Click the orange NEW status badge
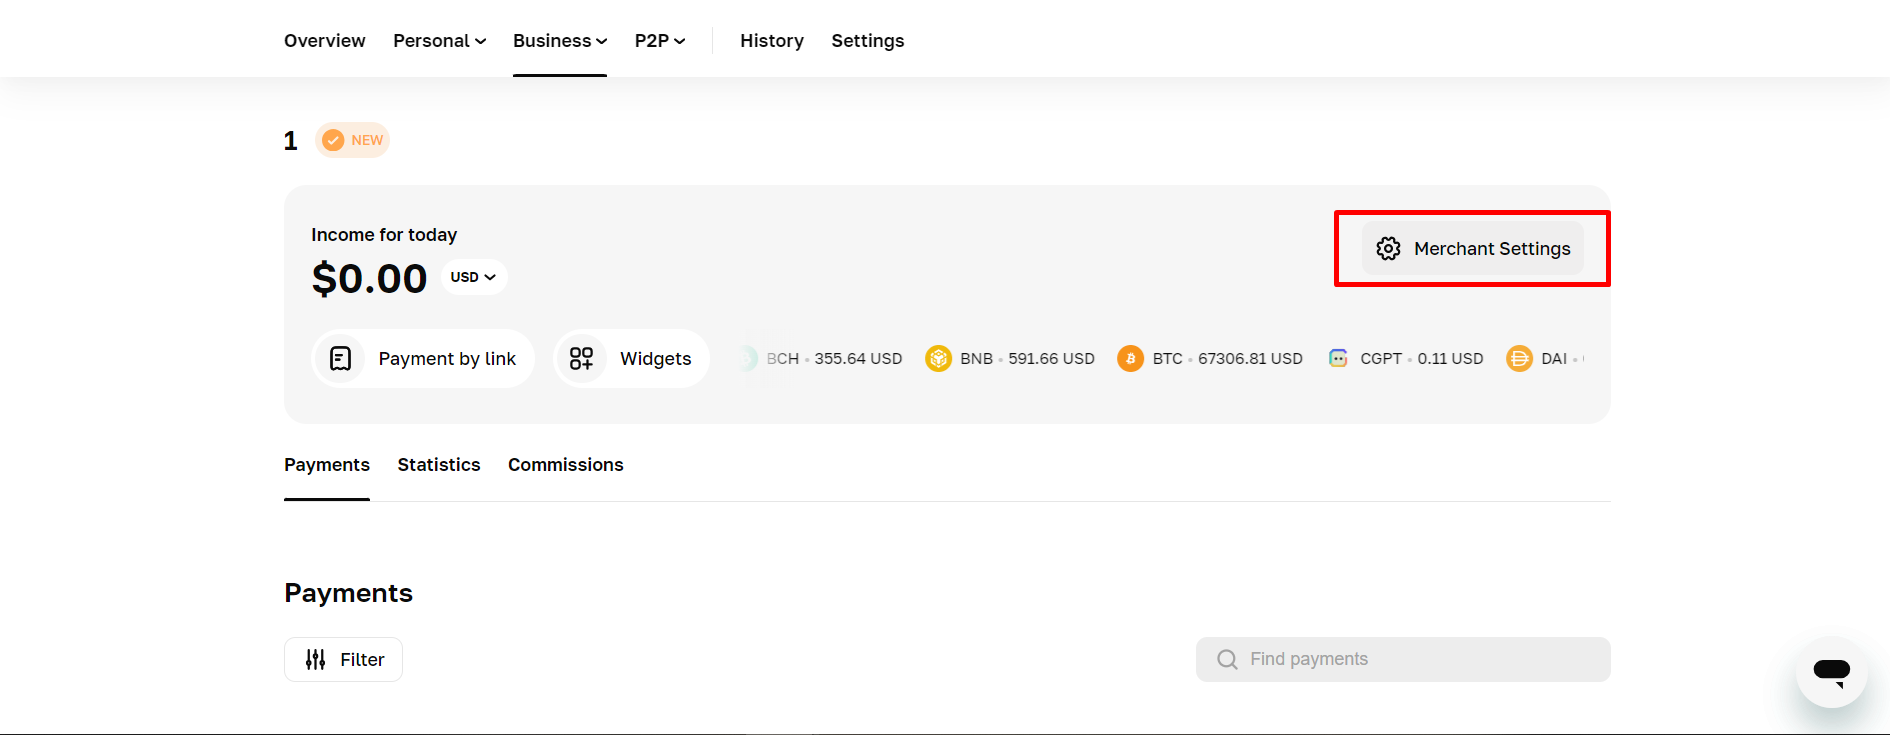 coord(353,140)
